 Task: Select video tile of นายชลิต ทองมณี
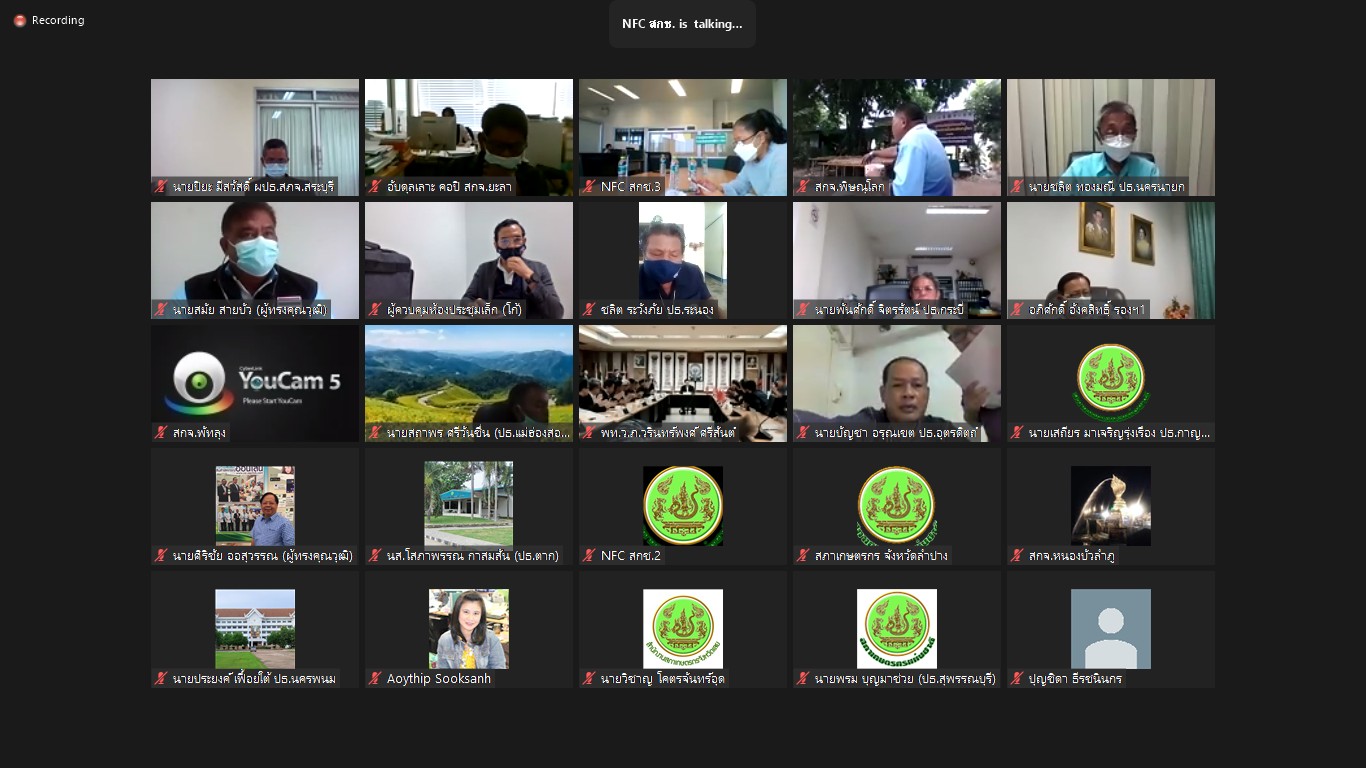(1111, 137)
